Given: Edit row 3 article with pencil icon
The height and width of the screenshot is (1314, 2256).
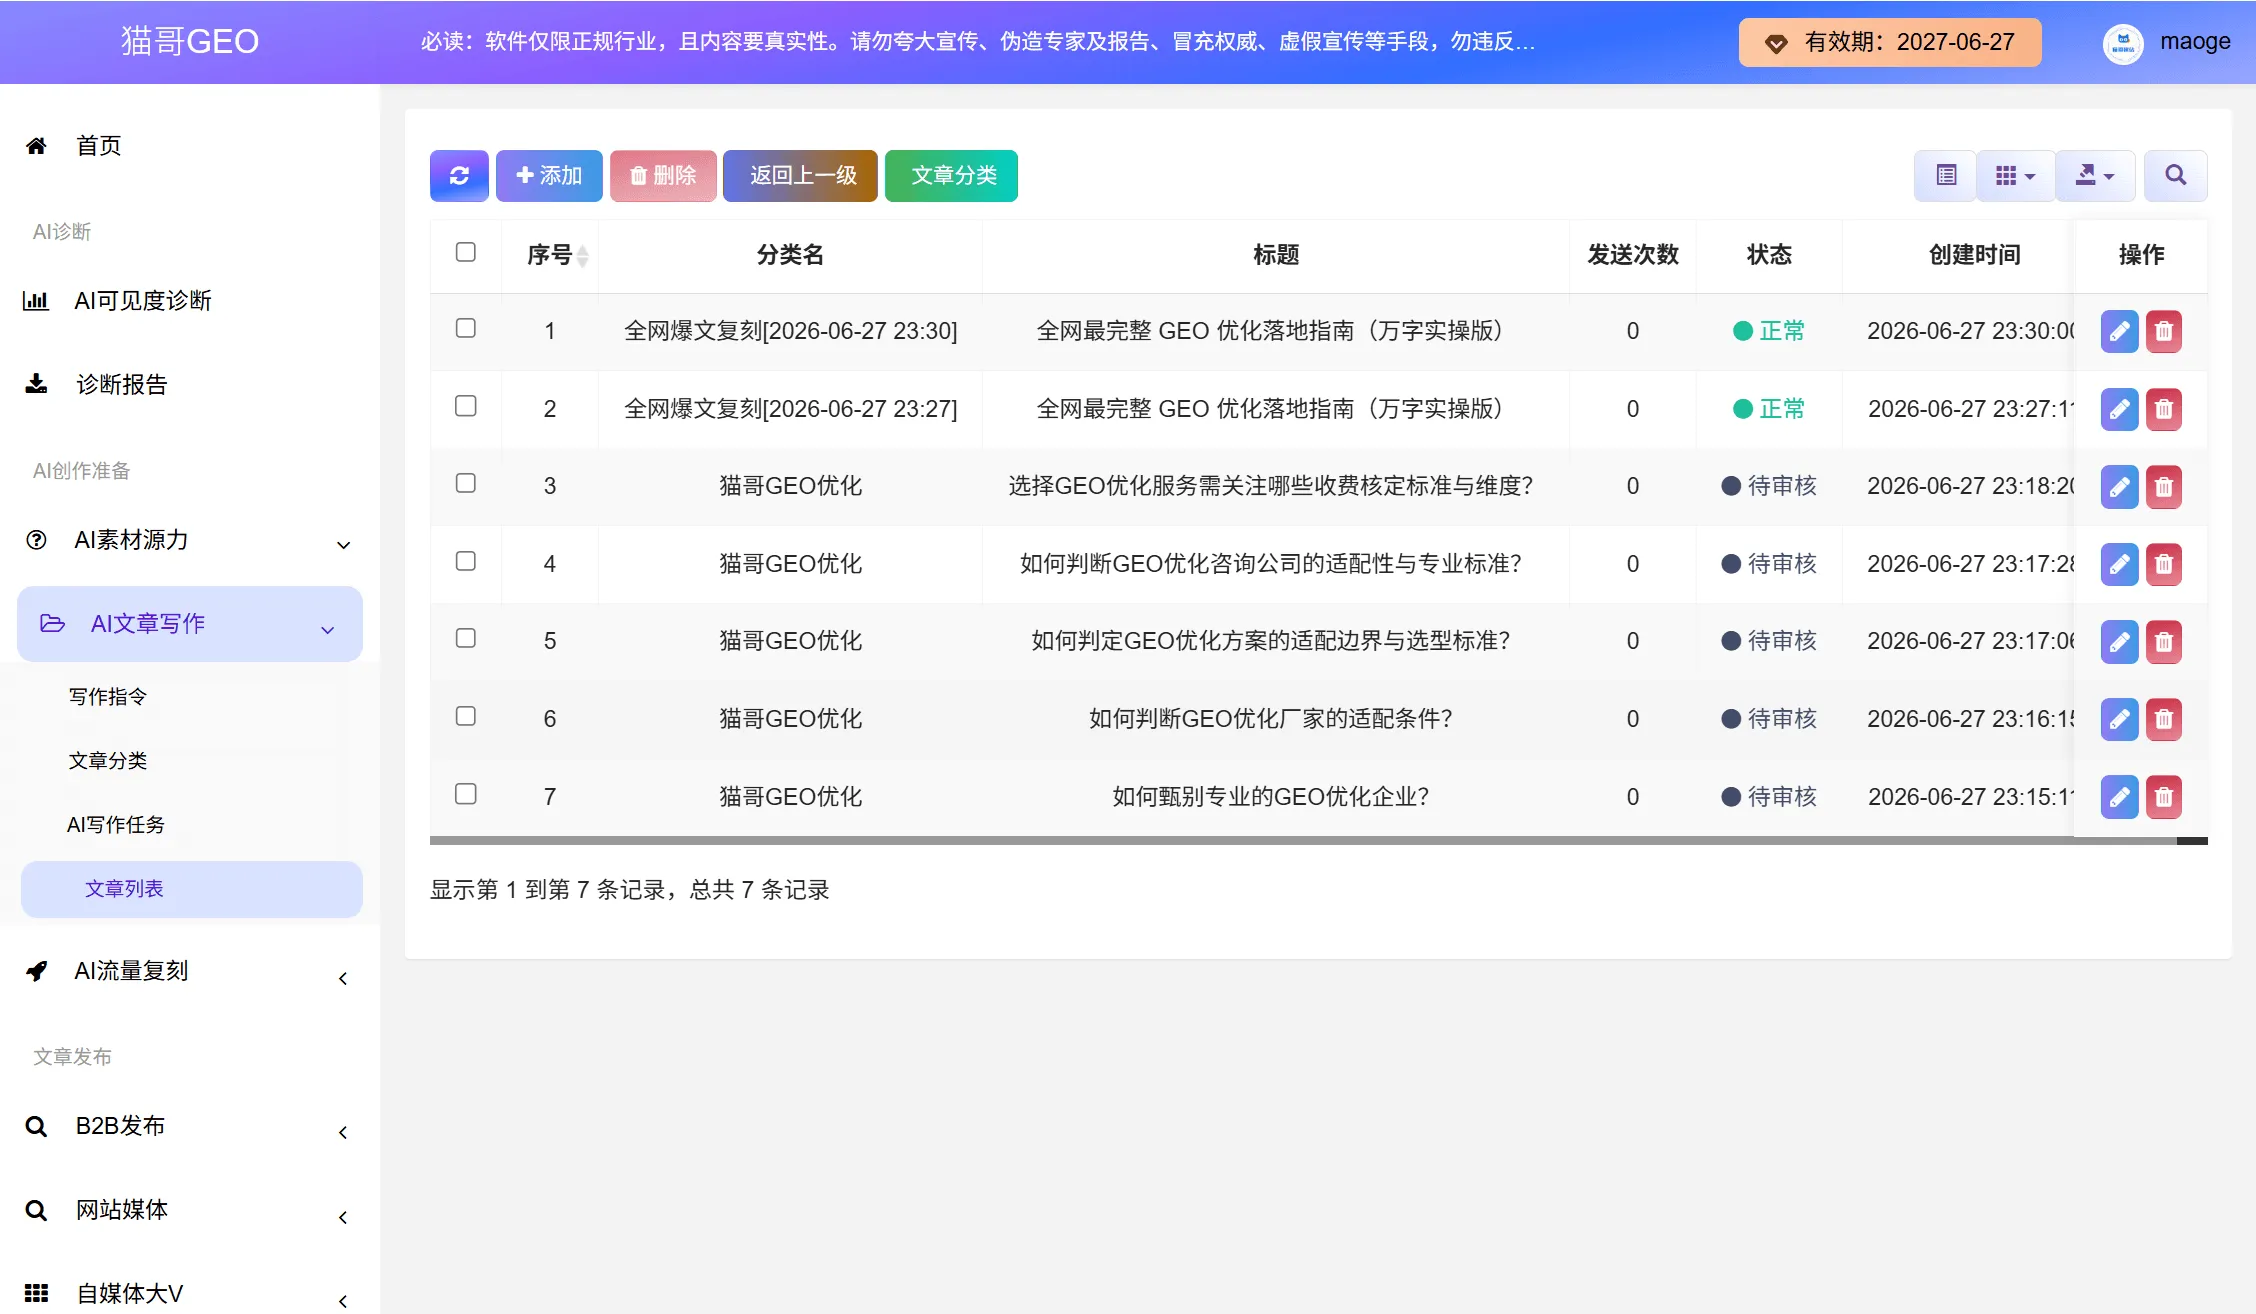Looking at the screenshot, I should coord(2119,487).
